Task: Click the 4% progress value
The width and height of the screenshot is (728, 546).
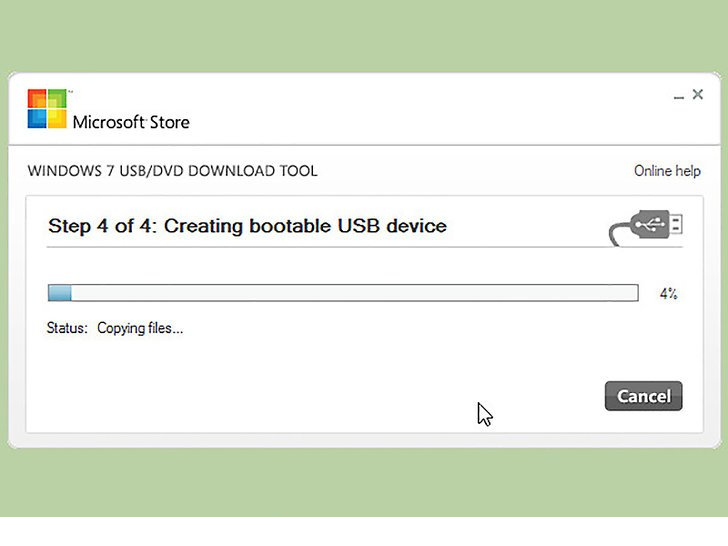Action: tap(669, 293)
